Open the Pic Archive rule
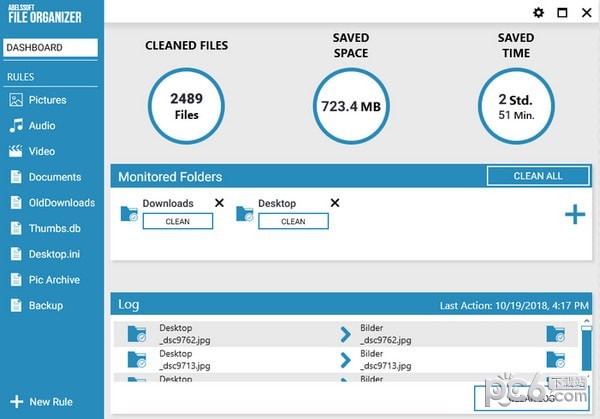600x419 pixels. pyautogui.click(x=54, y=280)
